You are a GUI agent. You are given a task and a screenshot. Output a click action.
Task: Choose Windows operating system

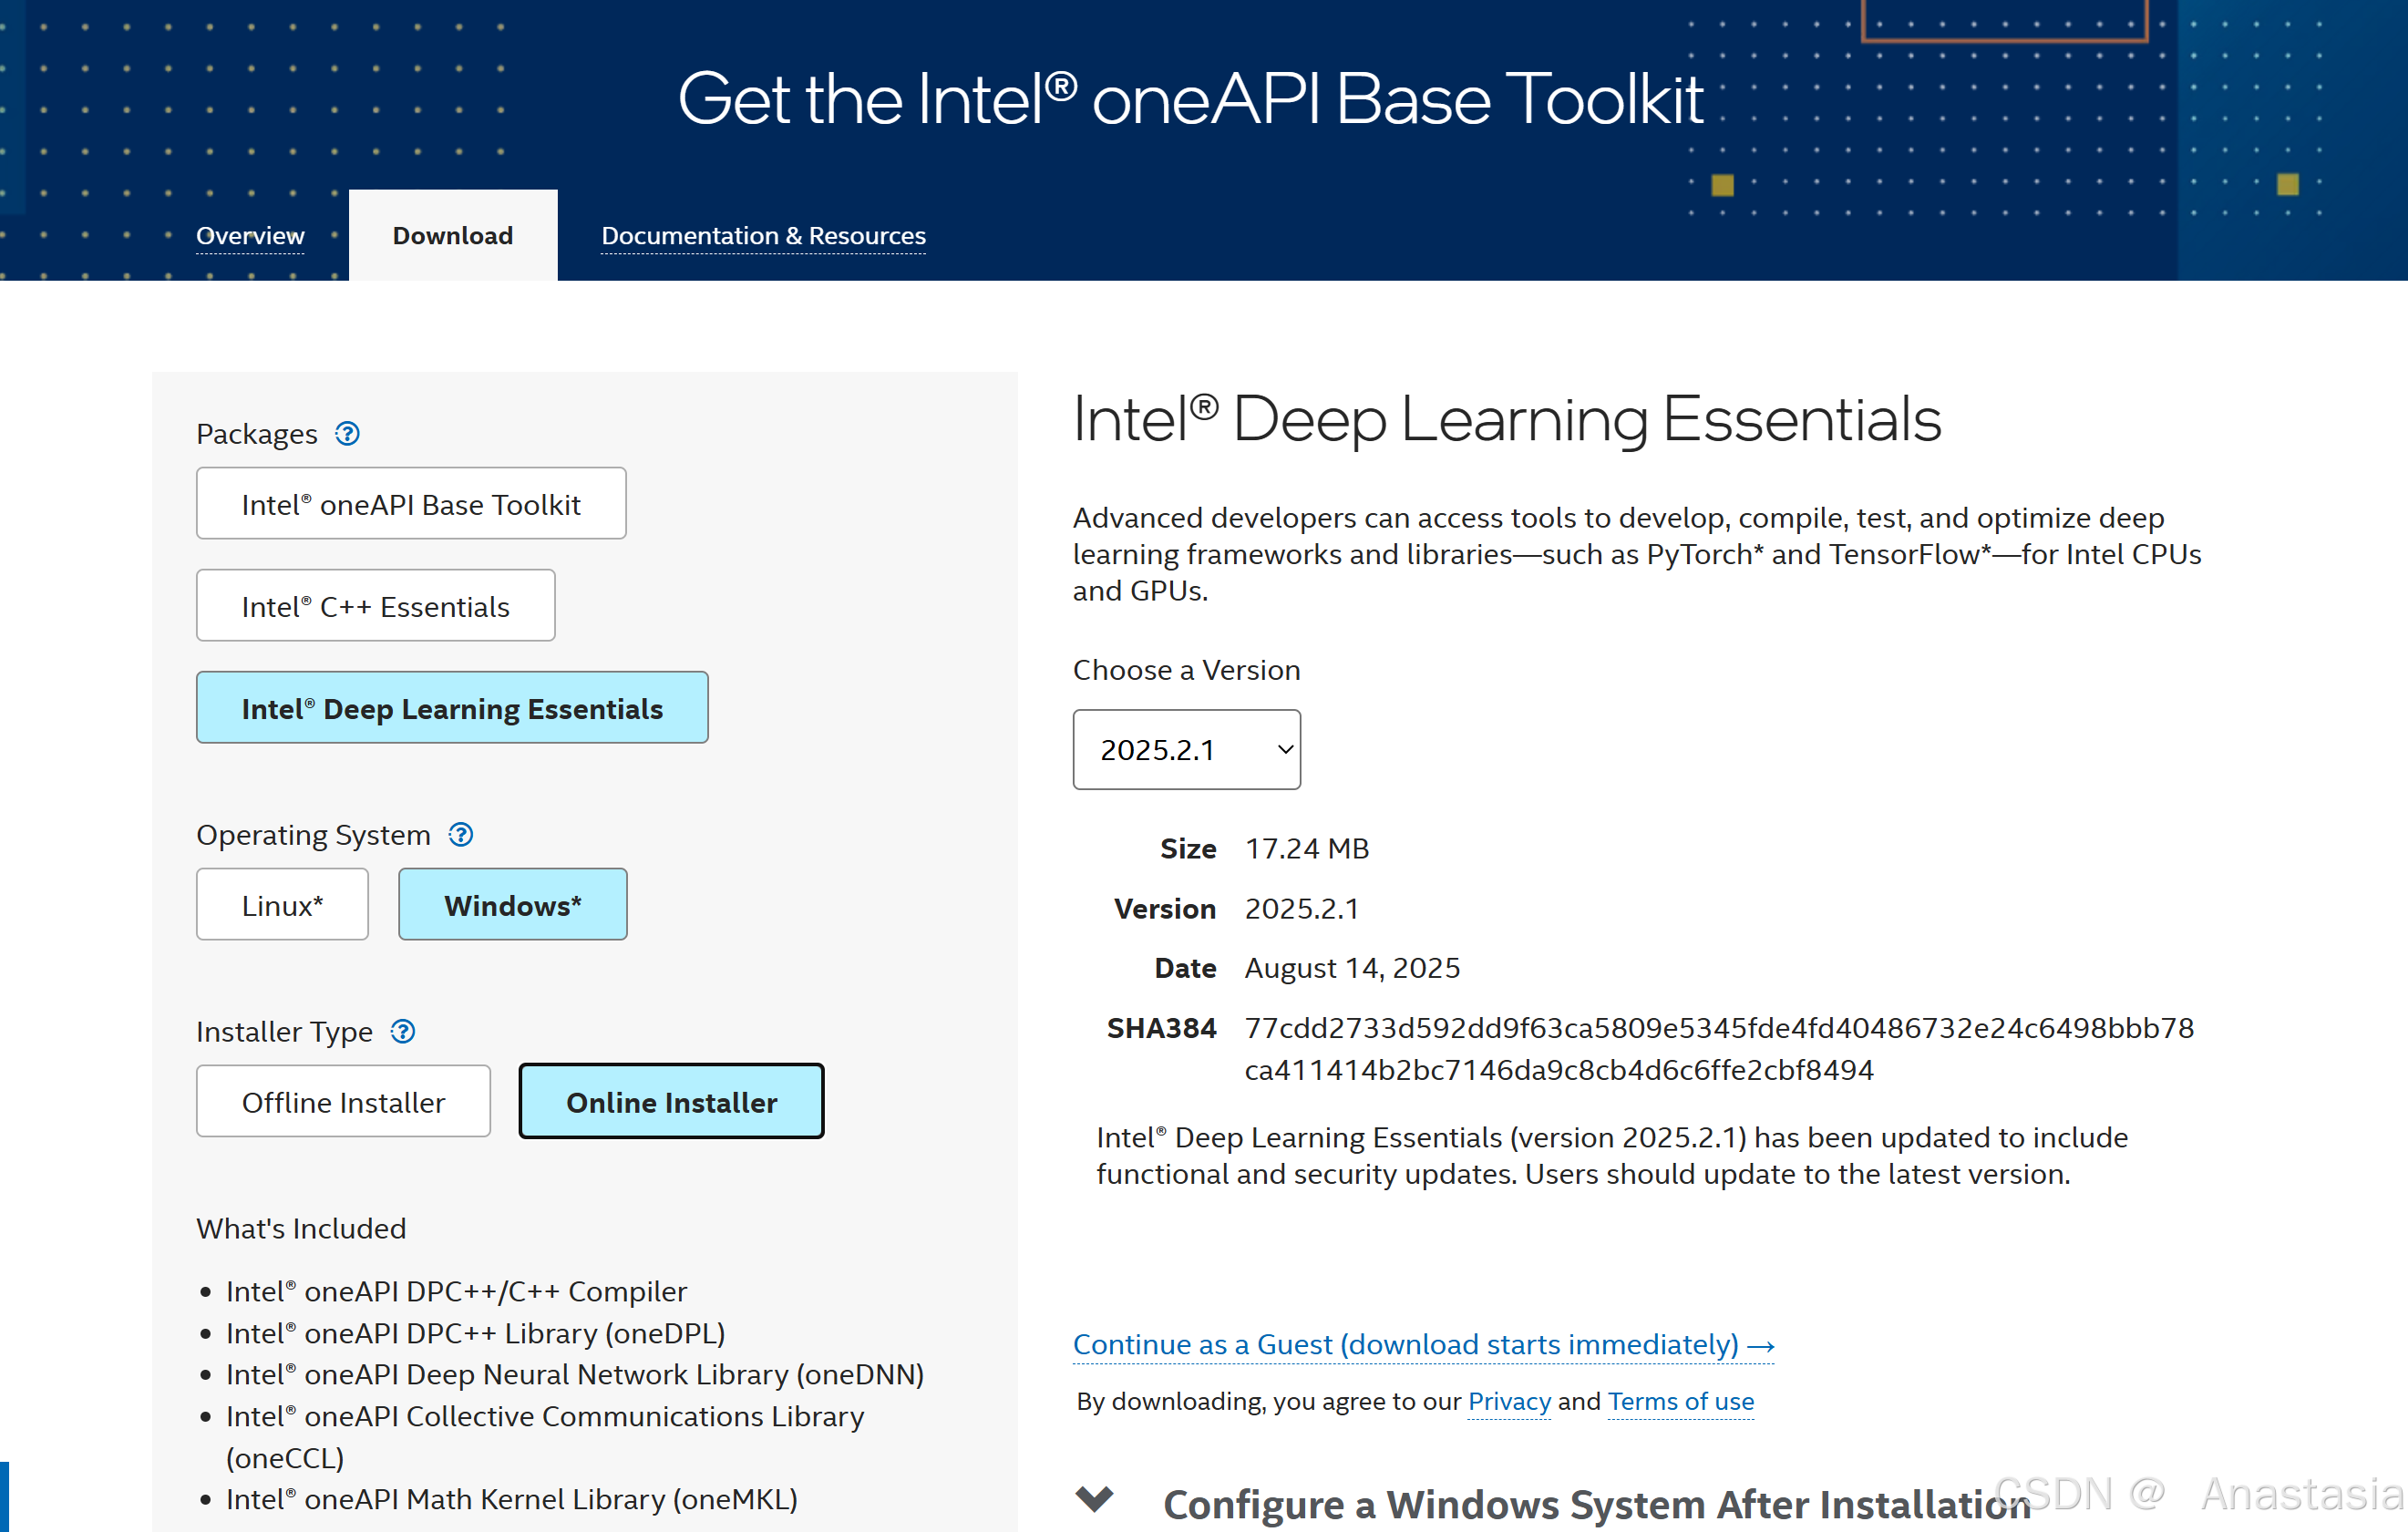pos(512,905)
